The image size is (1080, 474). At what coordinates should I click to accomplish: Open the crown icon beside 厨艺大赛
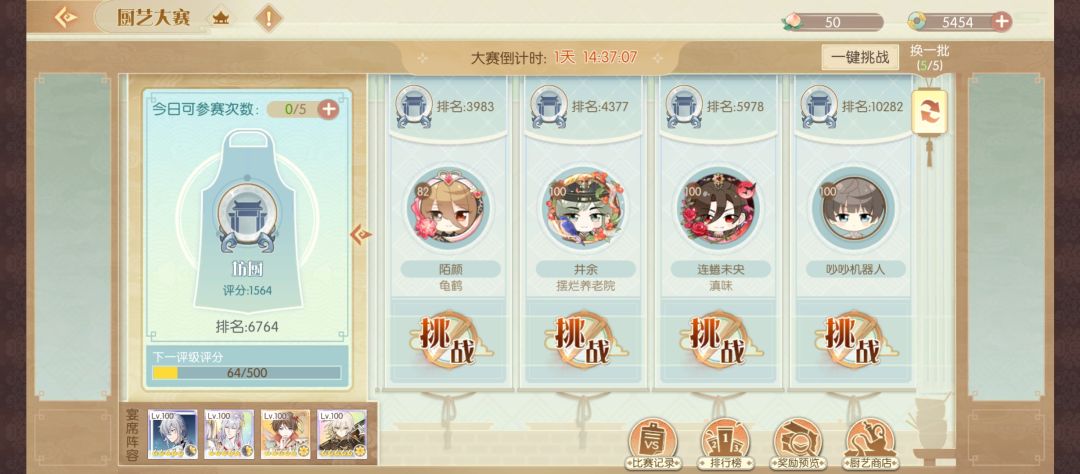pyautogui.click(x=221, y=18)
